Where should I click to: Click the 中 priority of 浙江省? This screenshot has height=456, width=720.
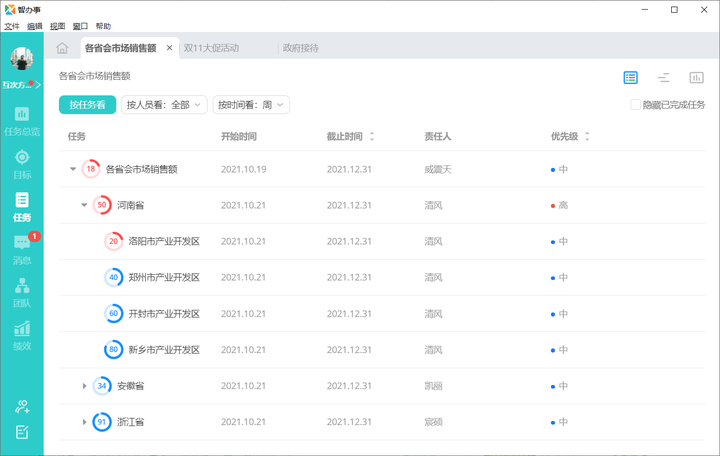559,422
